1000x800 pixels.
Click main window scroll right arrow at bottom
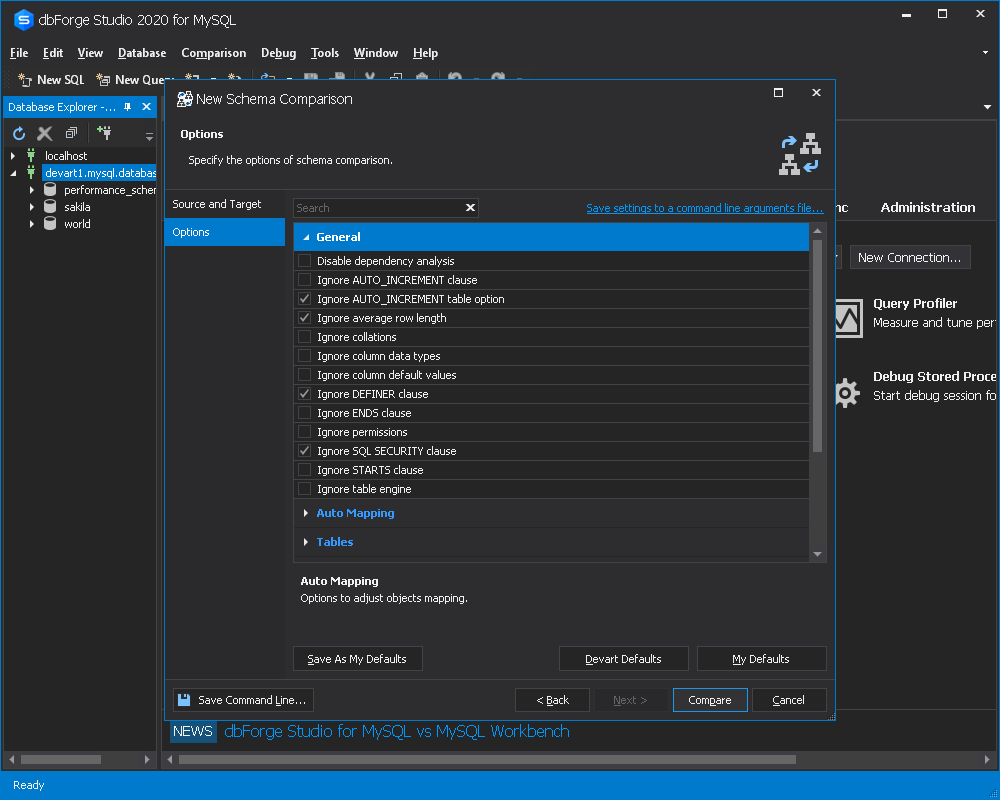[x=987, y=759]
